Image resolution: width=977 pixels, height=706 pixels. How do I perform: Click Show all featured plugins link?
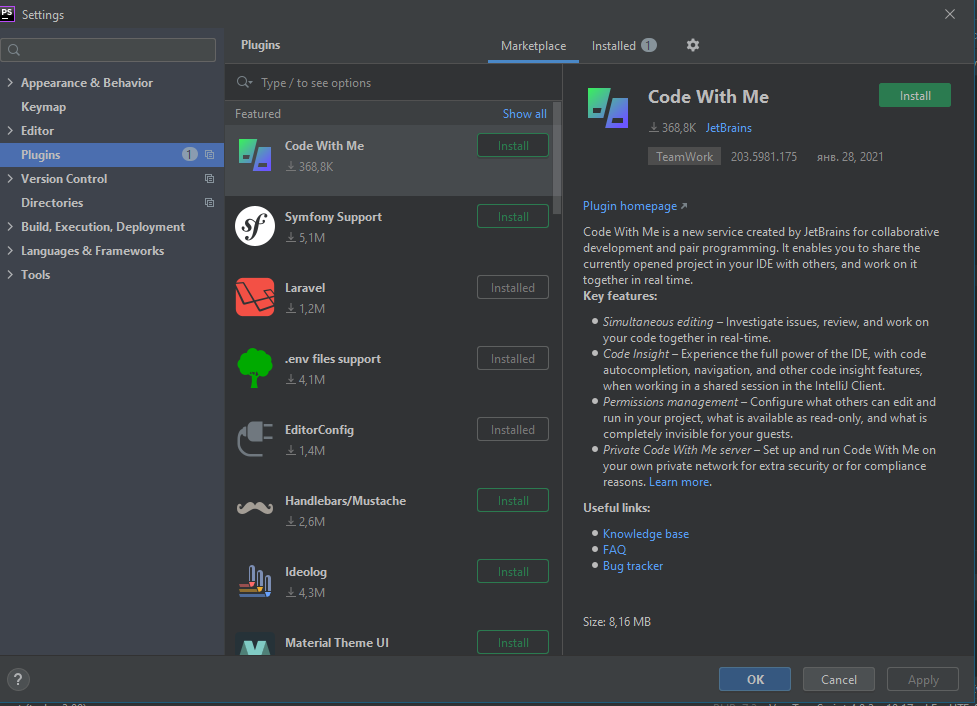coord(525,113)
